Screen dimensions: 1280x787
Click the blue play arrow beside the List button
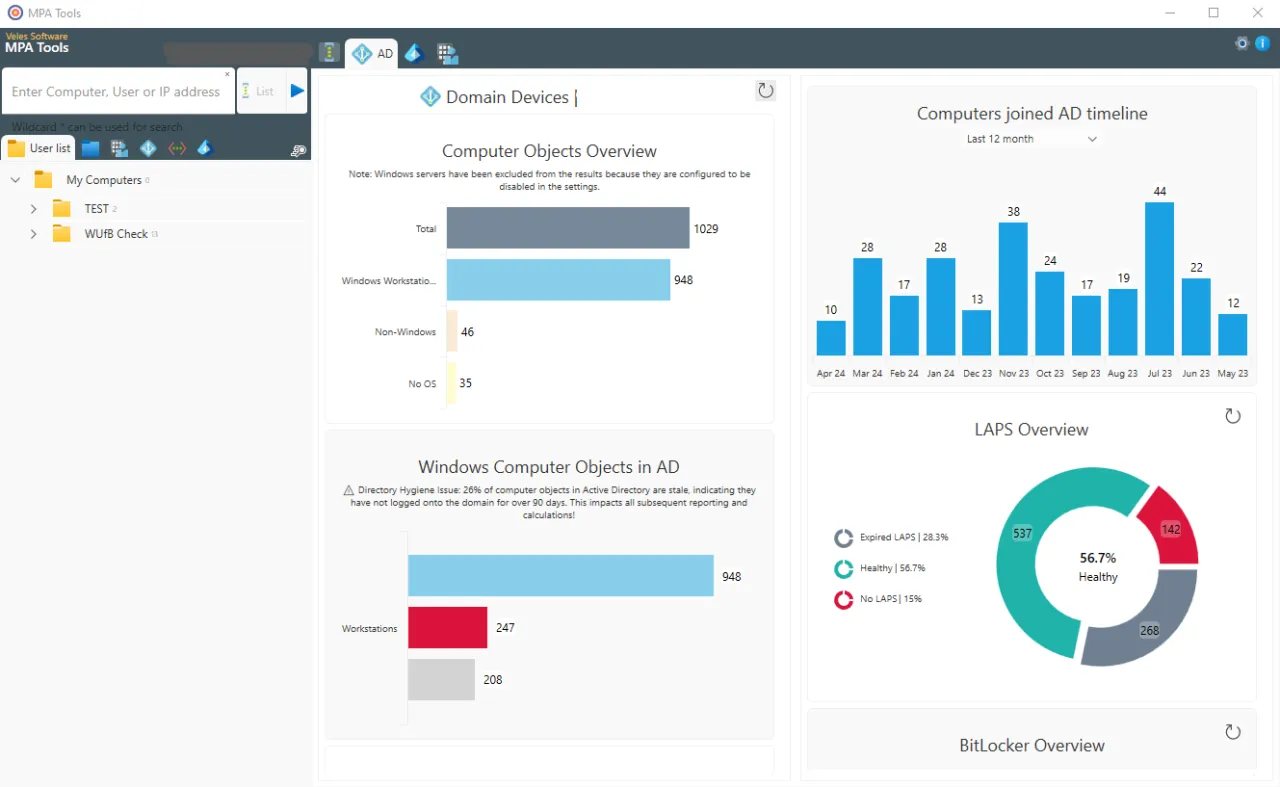297,91
